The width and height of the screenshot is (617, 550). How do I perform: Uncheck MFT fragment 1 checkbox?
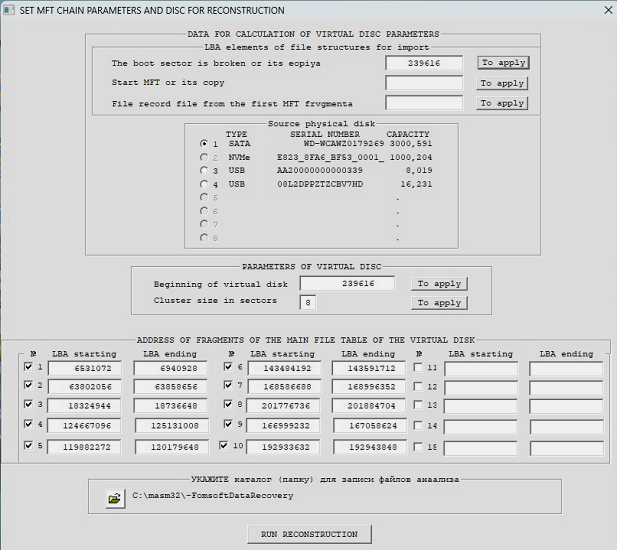(x=28, y=367)
